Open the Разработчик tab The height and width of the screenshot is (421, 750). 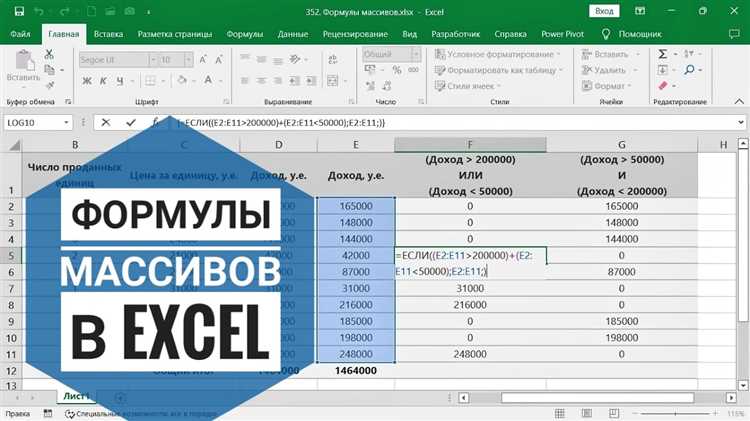455,34
